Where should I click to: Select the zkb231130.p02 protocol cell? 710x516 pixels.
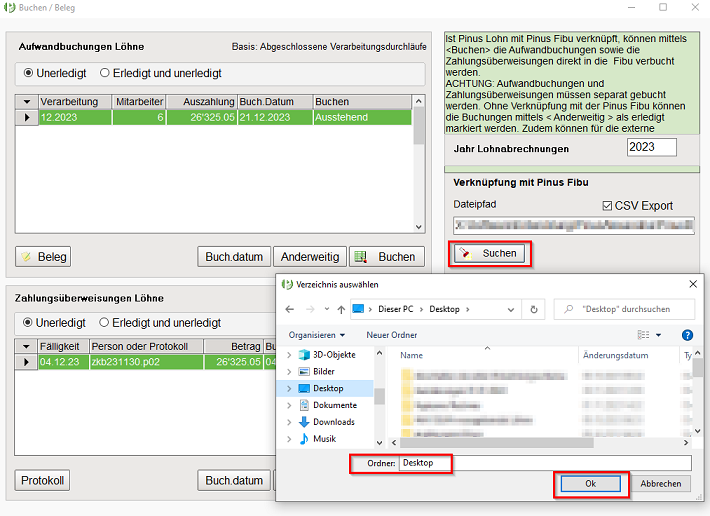click(146, 362)
